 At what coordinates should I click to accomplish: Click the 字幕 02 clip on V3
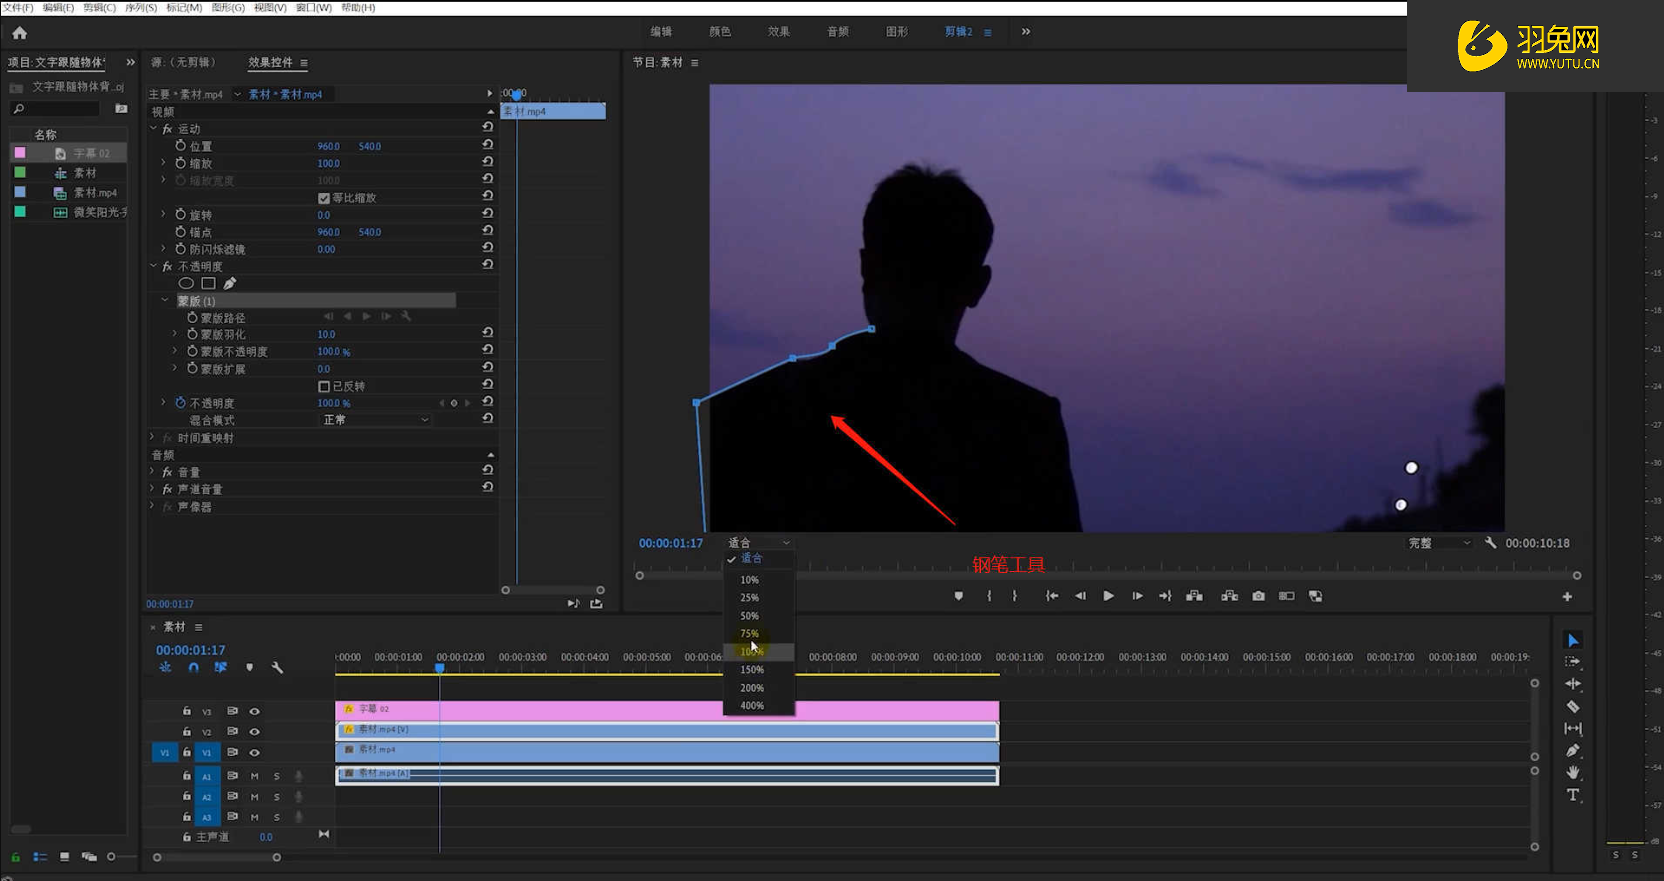(667, 710)
